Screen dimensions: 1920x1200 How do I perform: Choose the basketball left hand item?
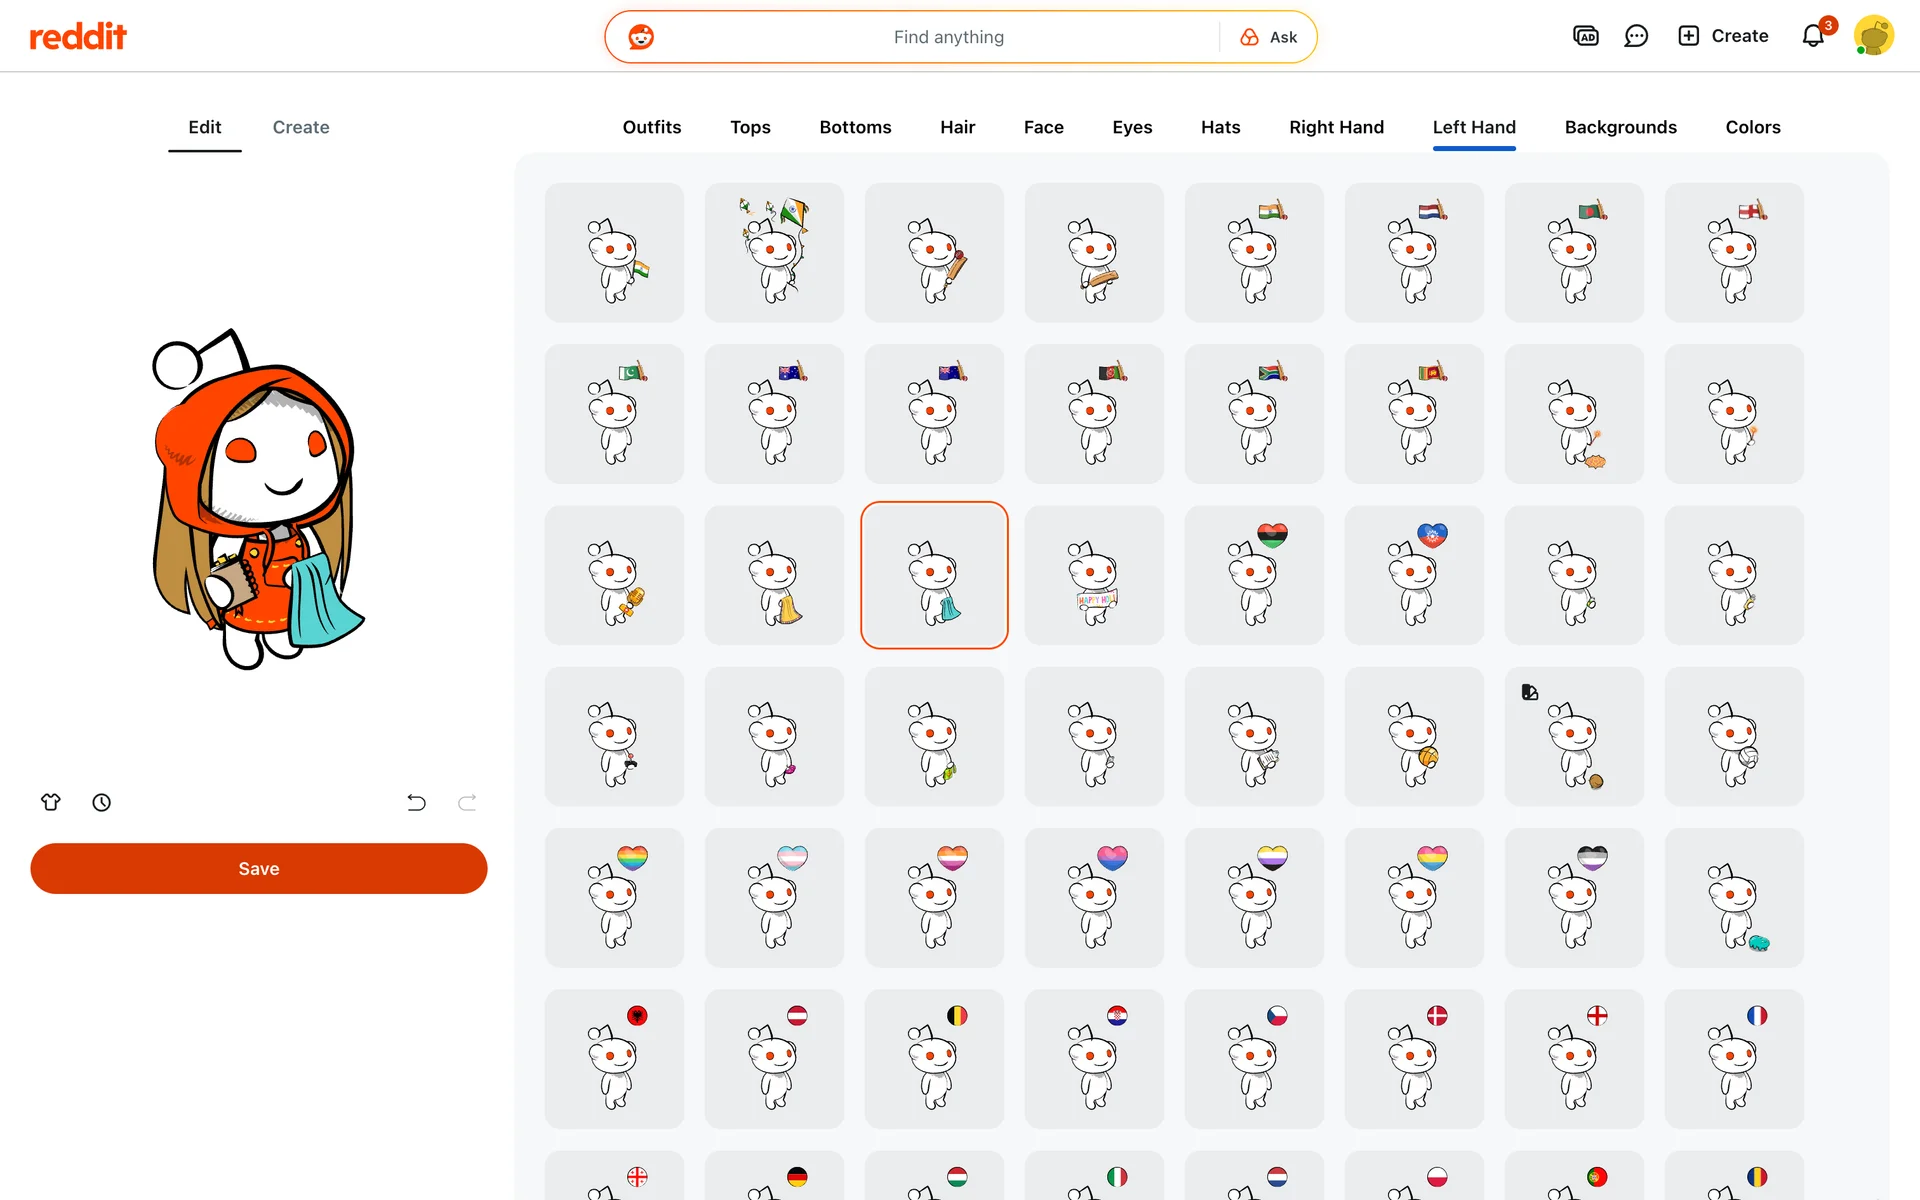point(1414,736)
